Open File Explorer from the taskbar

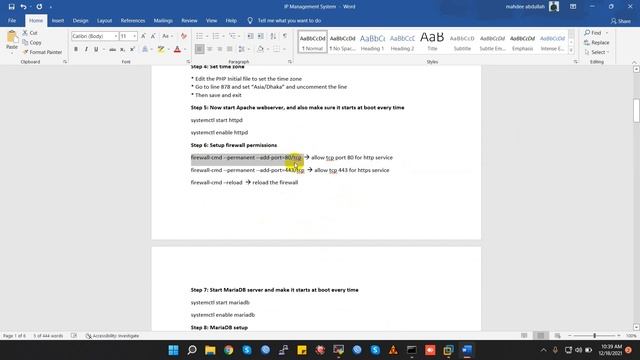click(210, 350)
